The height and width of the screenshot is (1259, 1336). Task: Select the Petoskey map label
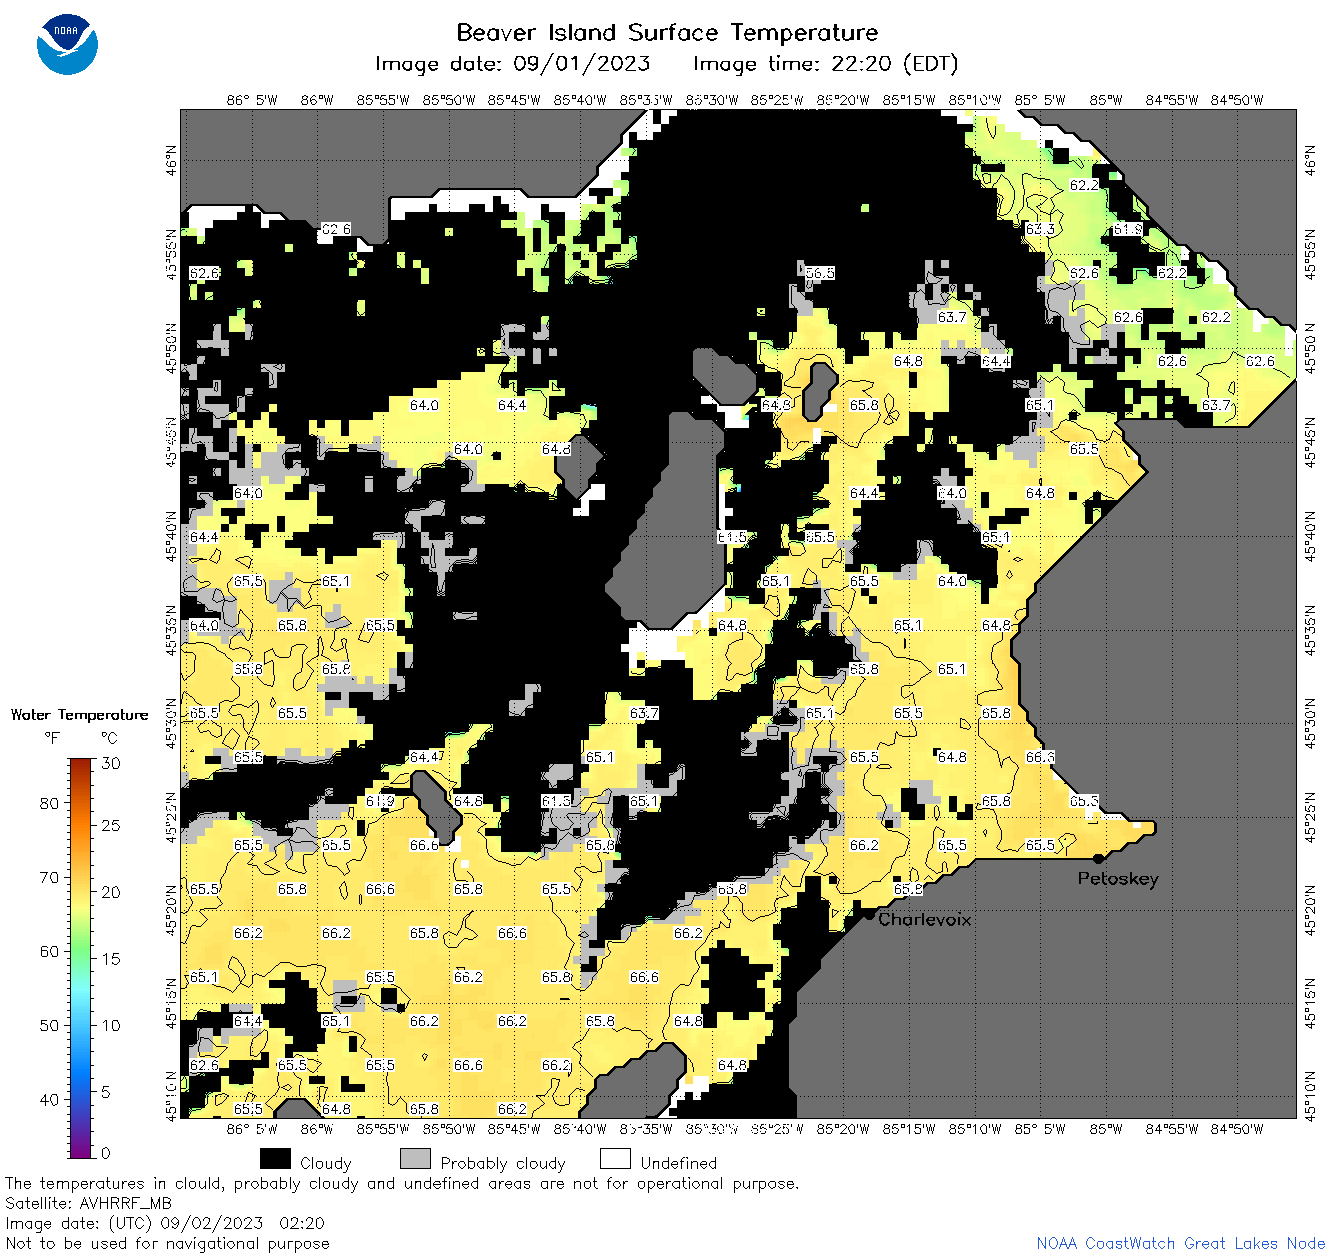(x=1118, y=879)
